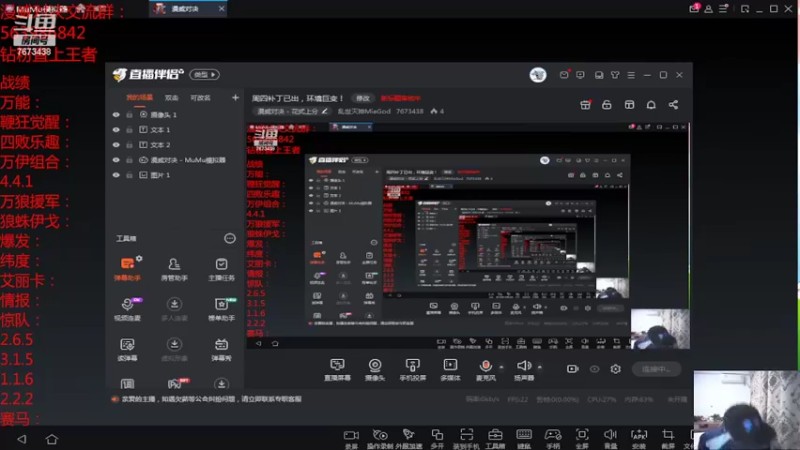
Task: Download the 虚拟形象 tool
Action: click(x=174, y=349)
